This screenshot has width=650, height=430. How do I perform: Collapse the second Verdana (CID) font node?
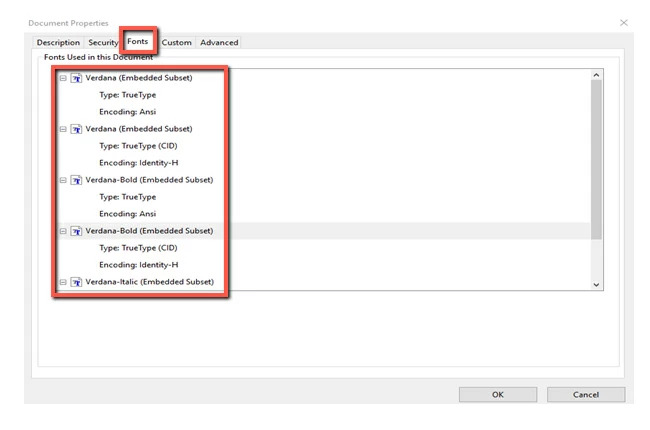click(63, 129)
